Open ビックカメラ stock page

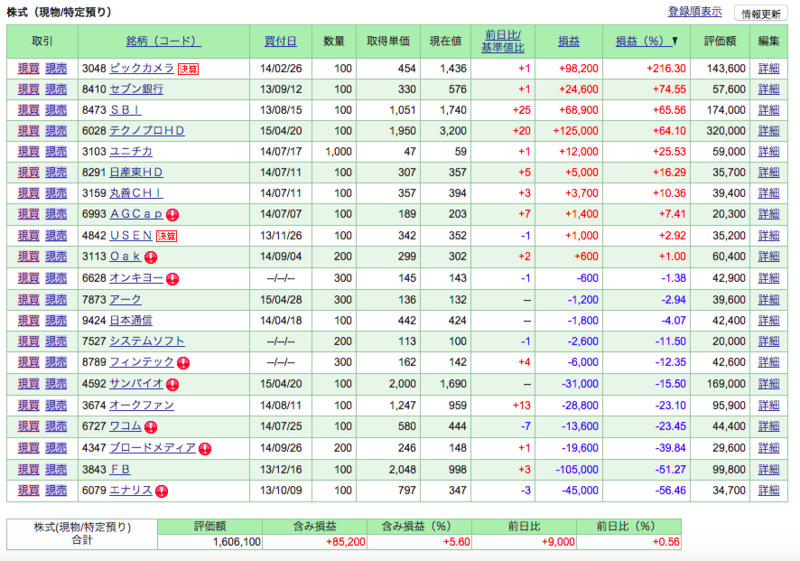(142, 68)
